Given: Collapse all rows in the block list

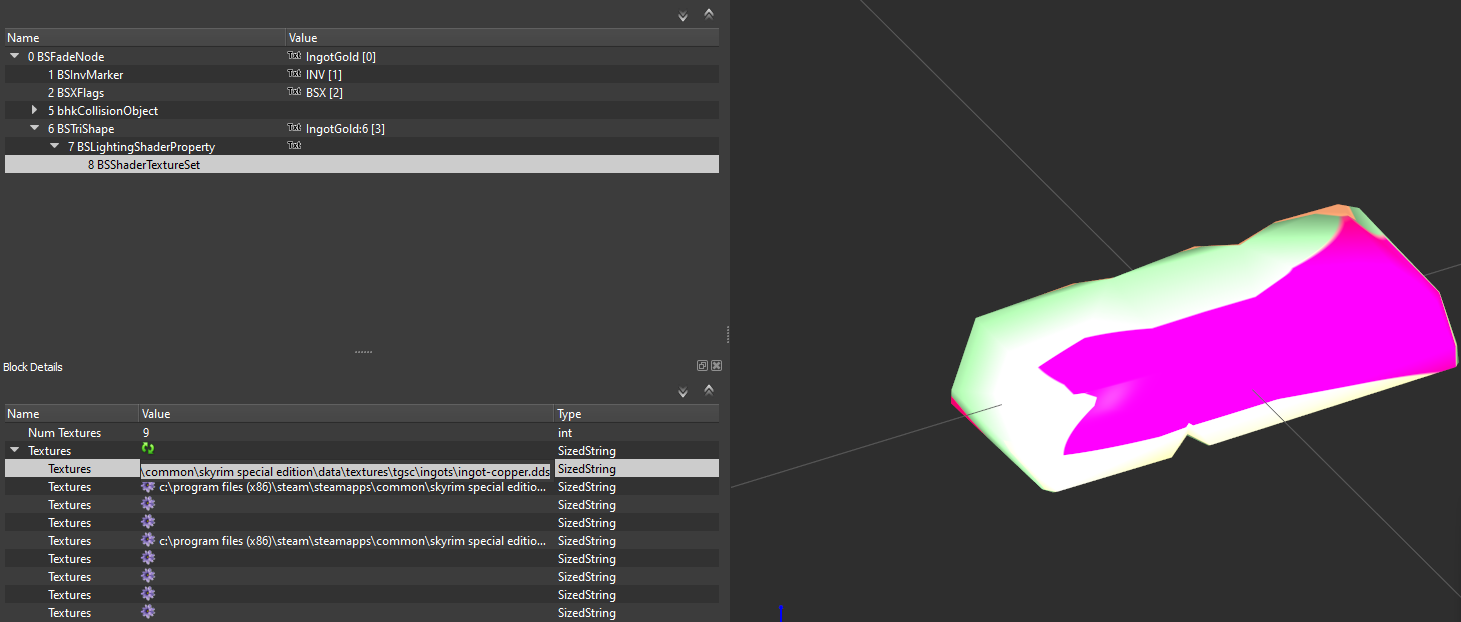Looking at the screenshot, I should point(709,14).
